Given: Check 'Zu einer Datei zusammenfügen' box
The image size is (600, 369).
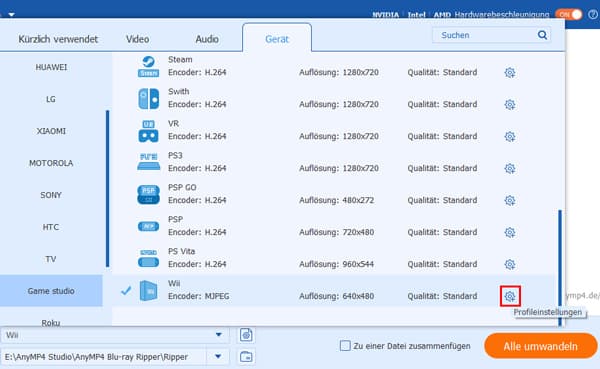Looking at the screenshot, I should coord(345,346).
